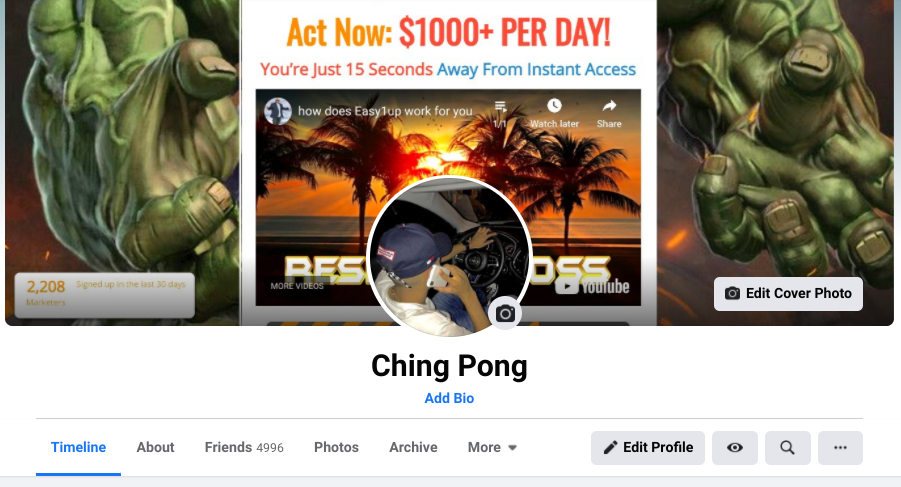Viewport: 901px width, 487px height.
Task: Select the Archive tab
Action: pos(413,447)
